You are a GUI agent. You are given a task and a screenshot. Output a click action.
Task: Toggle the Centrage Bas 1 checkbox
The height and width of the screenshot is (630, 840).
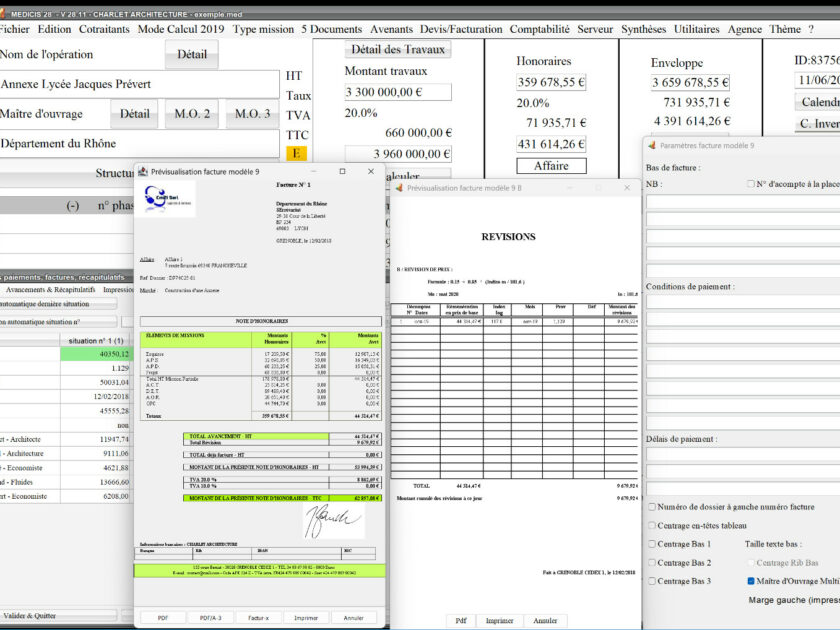tap(652, 544)
